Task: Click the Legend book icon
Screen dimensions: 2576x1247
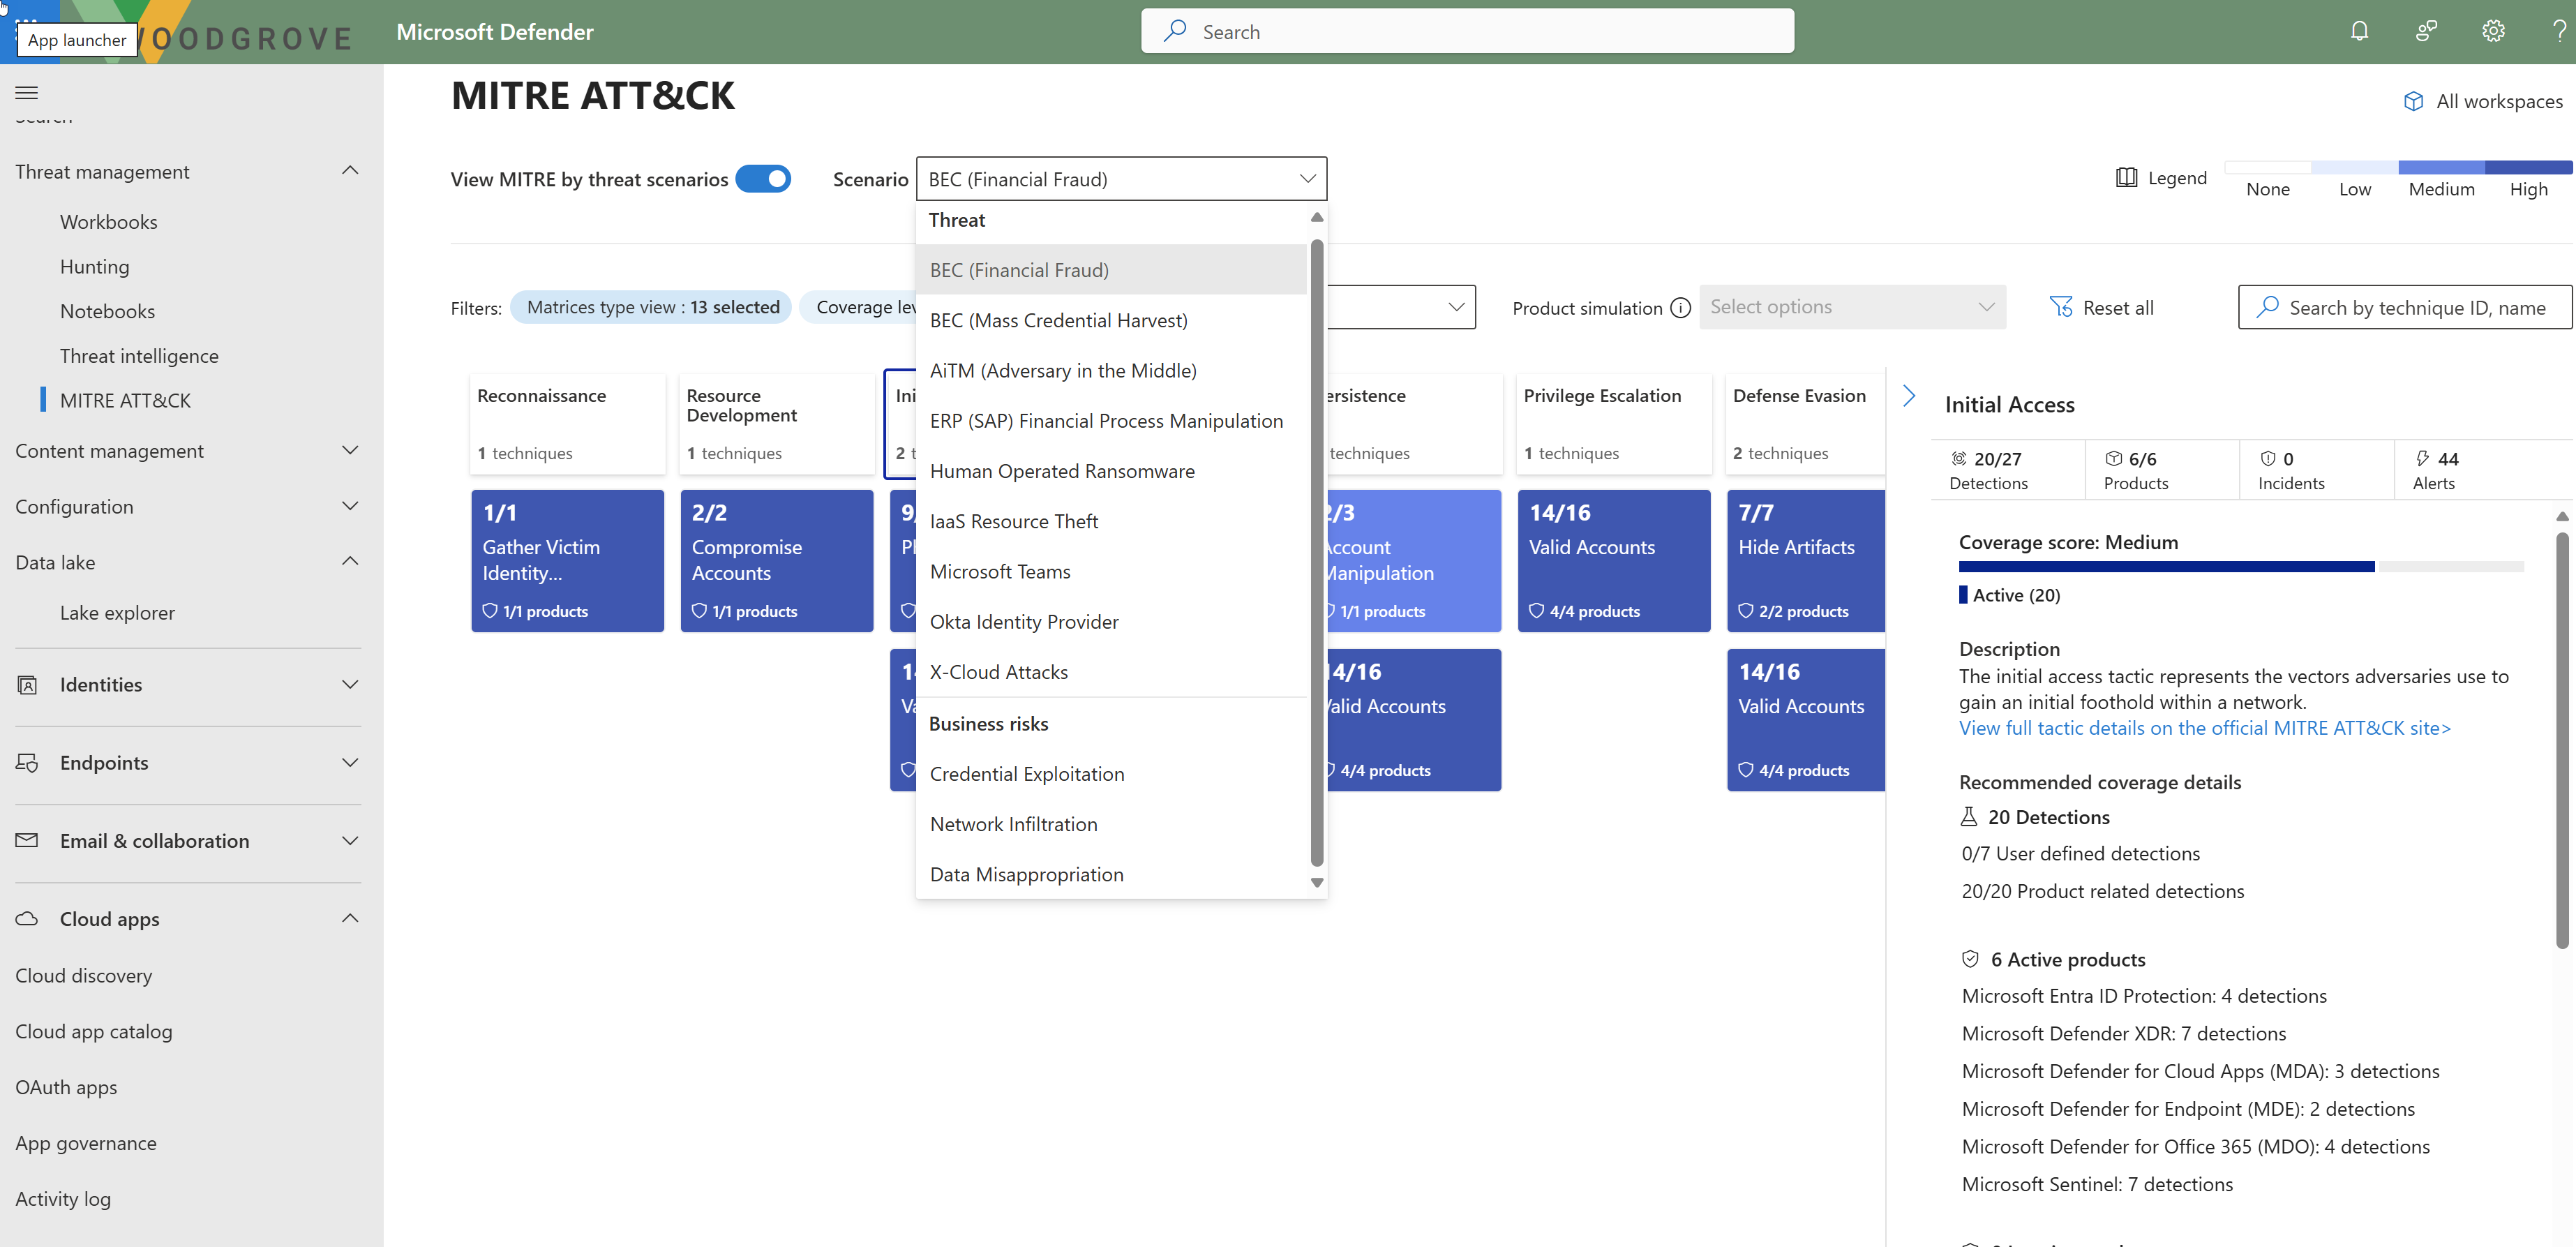Action: click(x=2126, y=178)
